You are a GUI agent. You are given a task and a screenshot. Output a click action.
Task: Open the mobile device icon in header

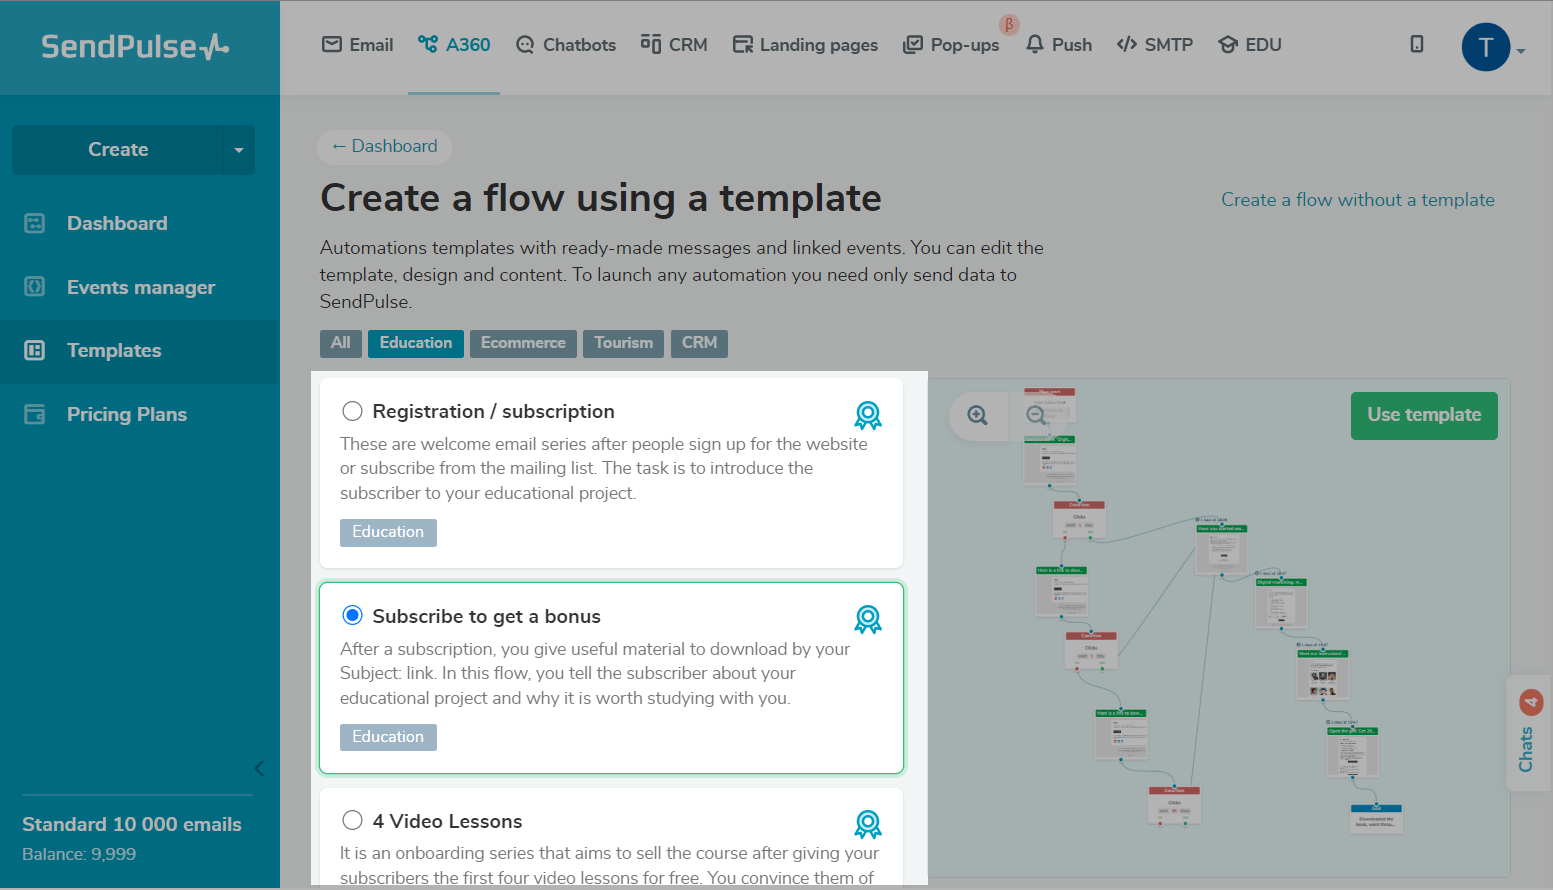click(x=1416, y=44)
